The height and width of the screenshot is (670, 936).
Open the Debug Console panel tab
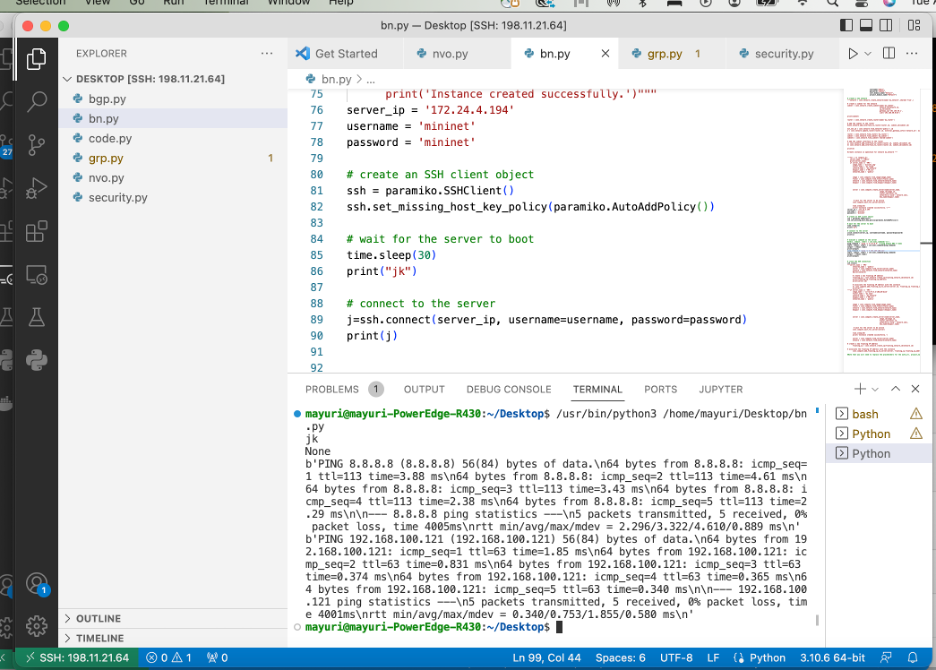click(509, 389)
